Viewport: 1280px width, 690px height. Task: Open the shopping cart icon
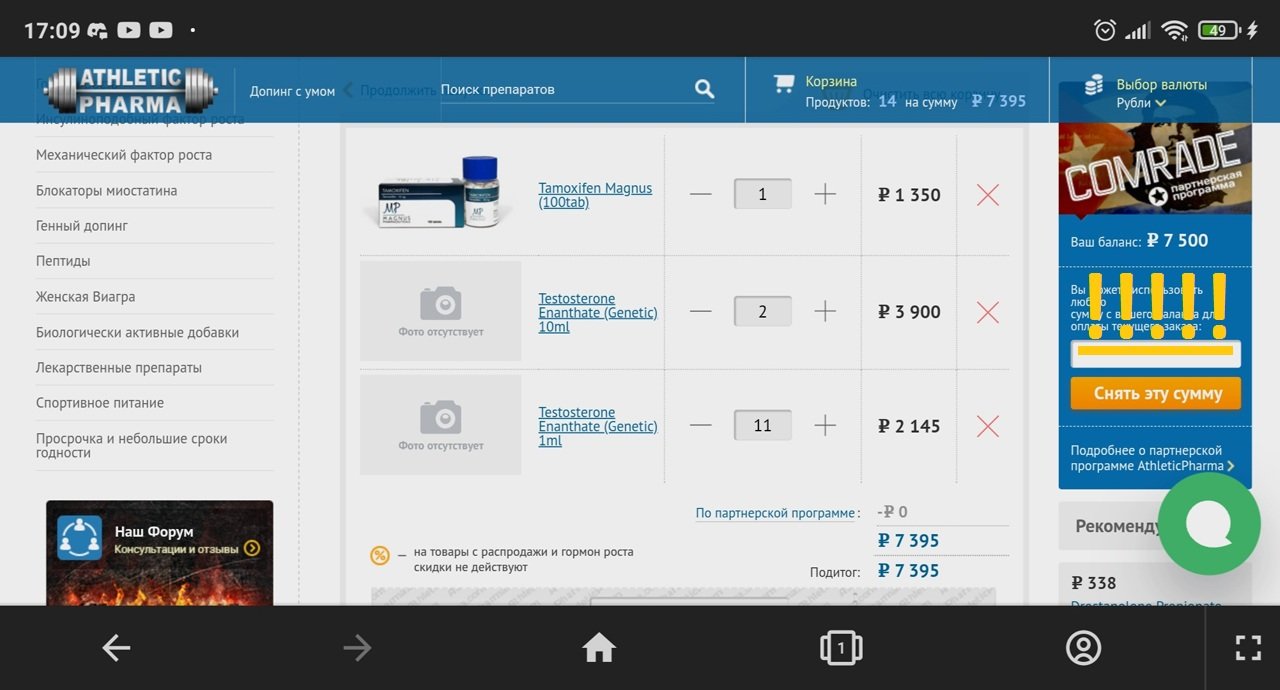tap(784, 85)
